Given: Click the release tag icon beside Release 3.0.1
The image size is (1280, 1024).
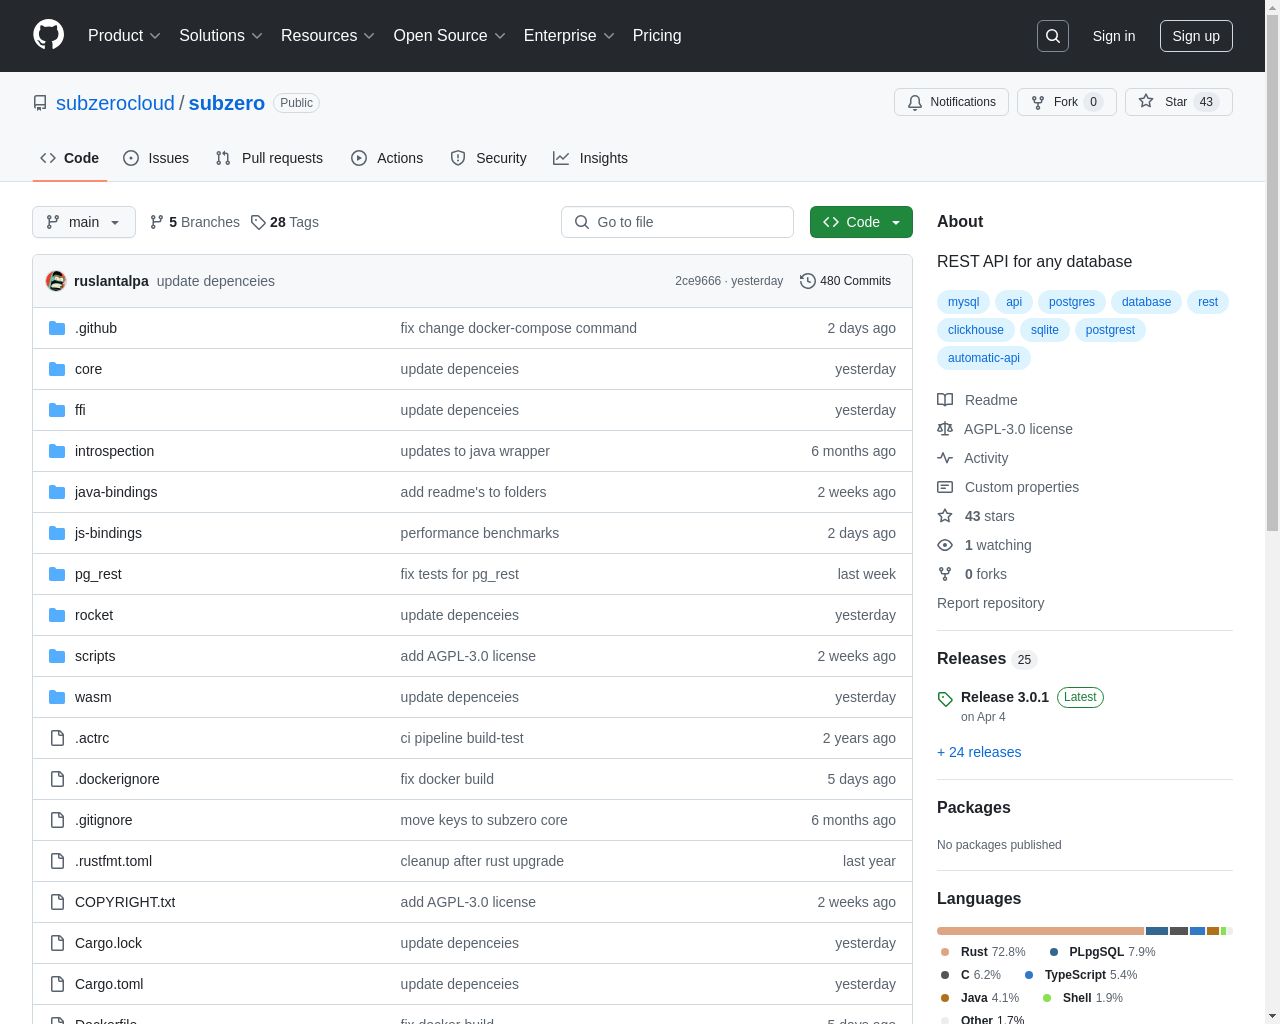Looking at the screenshot, I should pyautogui.click(x=945, y=699).
